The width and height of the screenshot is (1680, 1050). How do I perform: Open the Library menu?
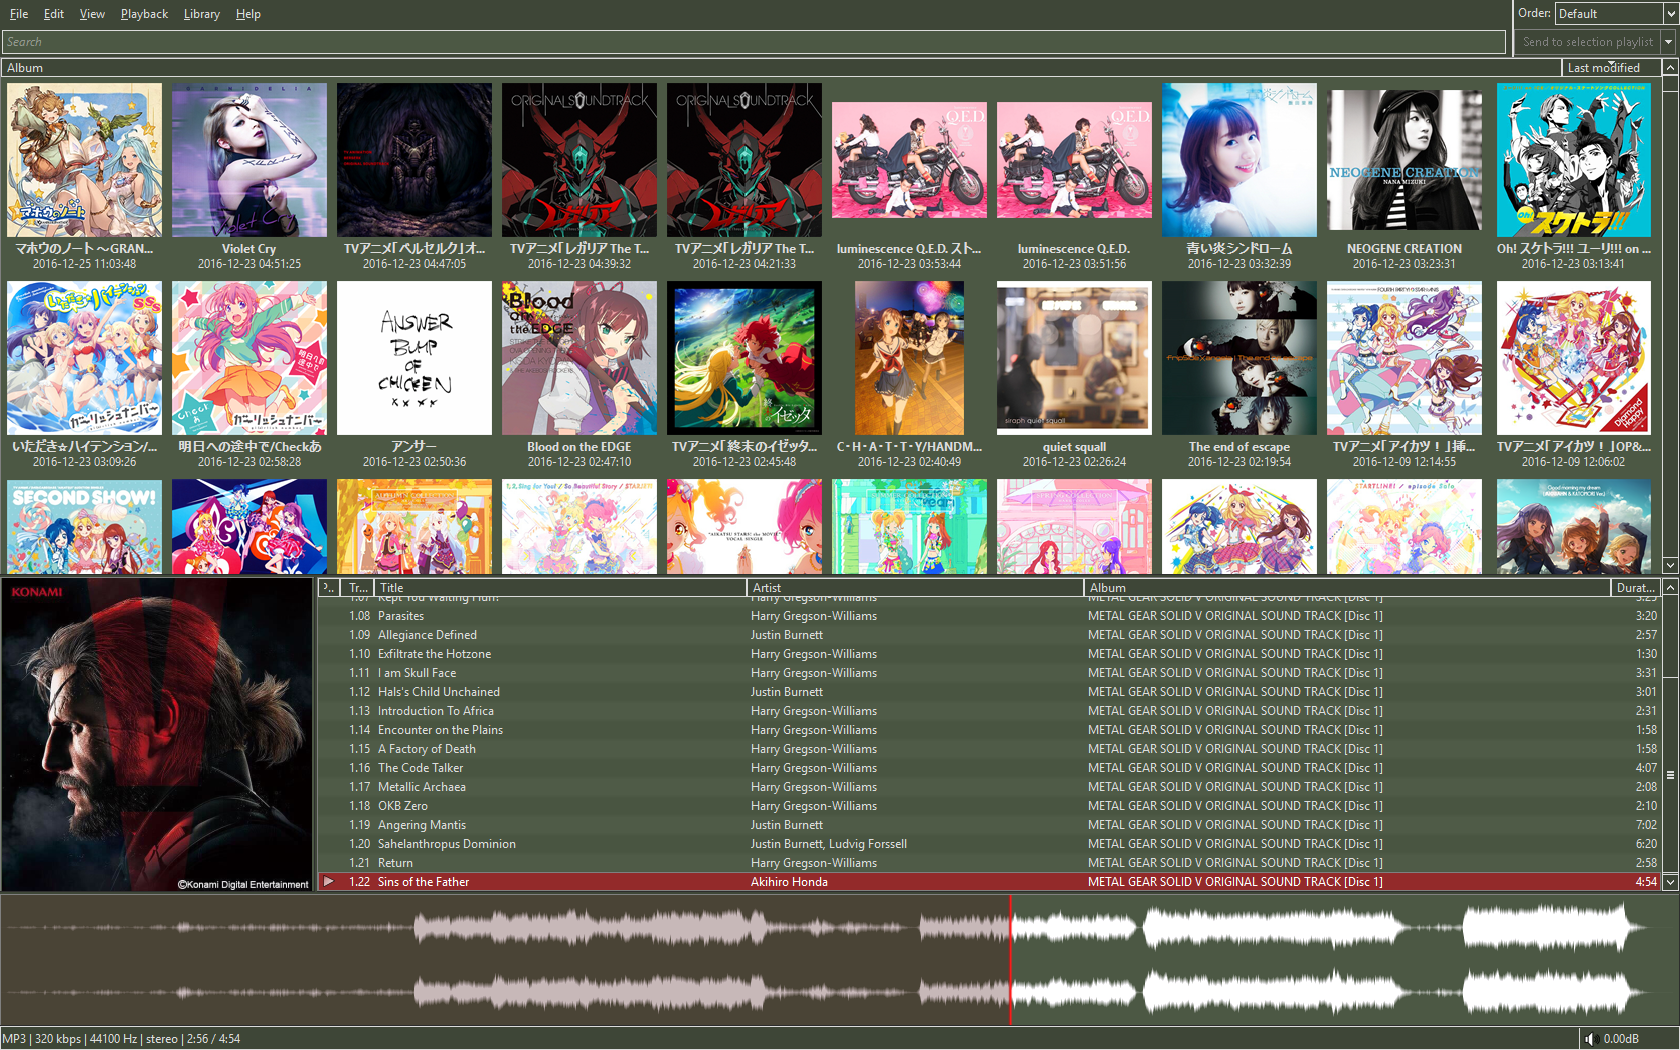coord(201,13)
